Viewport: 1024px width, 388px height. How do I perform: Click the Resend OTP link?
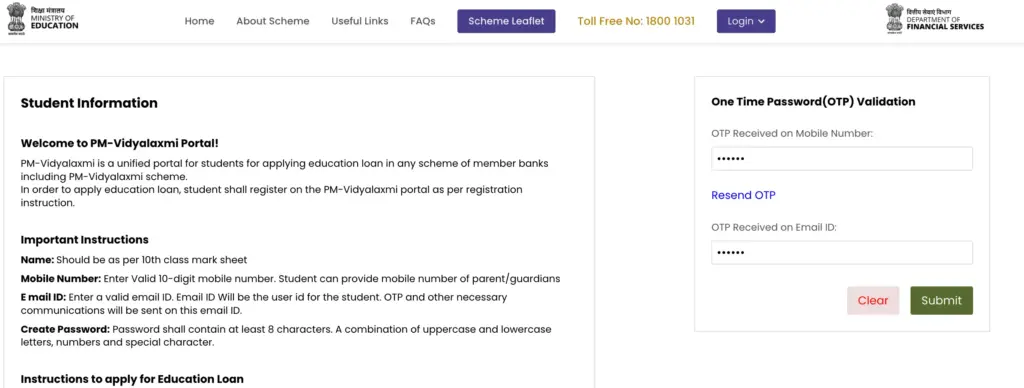743,195
